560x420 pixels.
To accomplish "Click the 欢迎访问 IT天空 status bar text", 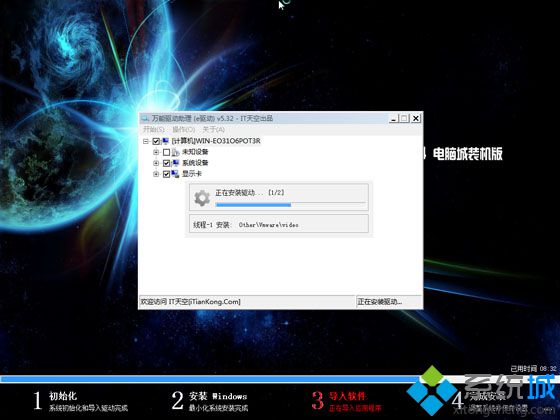I will click(190, 302).
